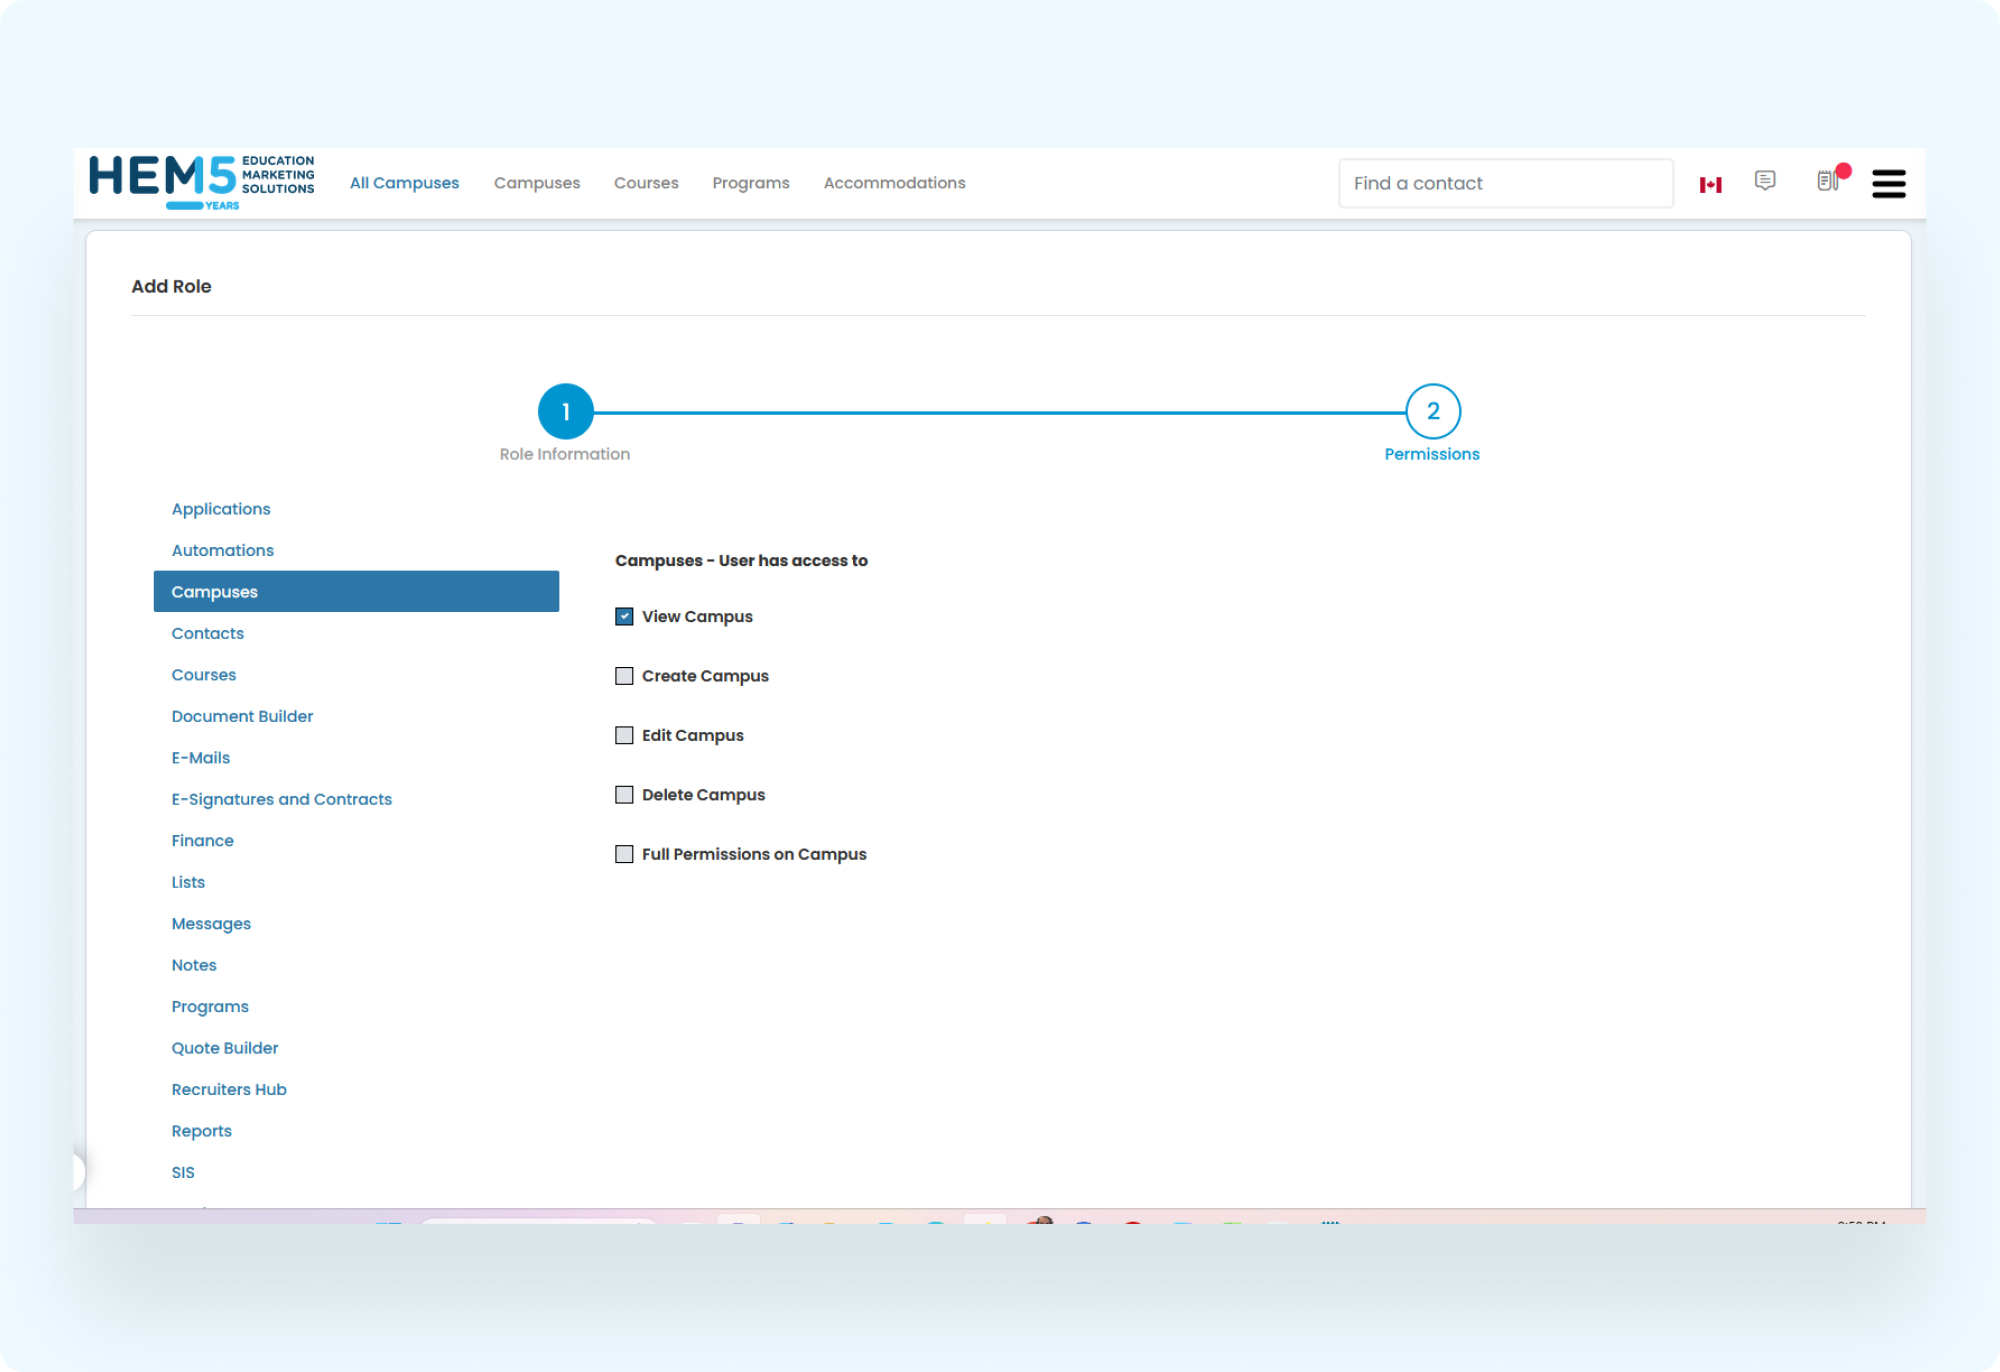Select Automations in the sidebar

222,550
